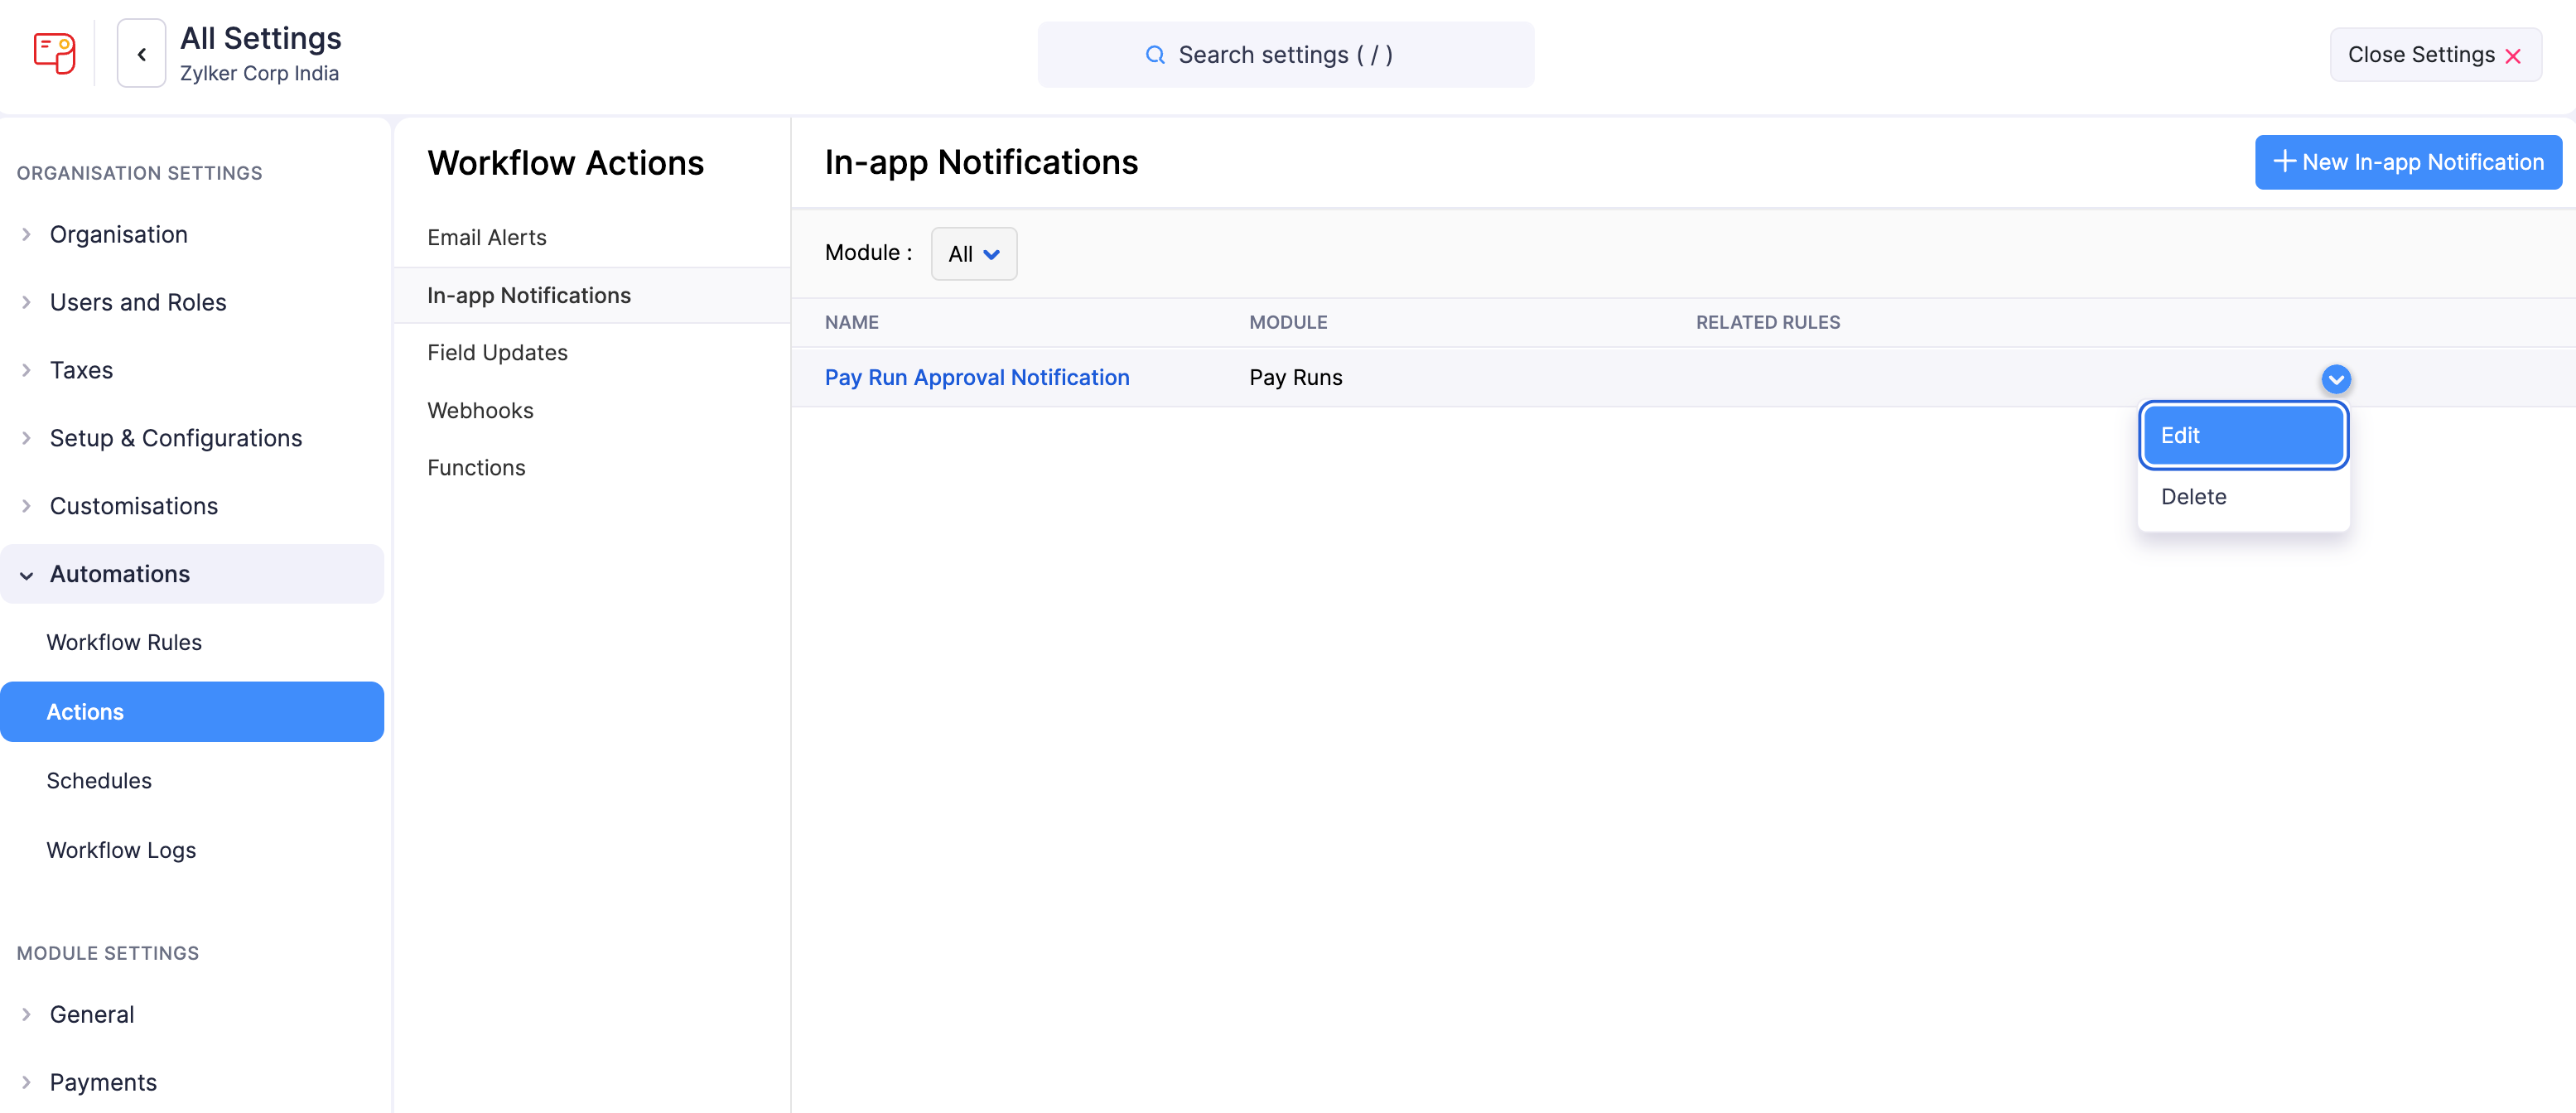This screenshot has width=2576, height=1113.
Task: Focus the Search settings field
Action: click(x=1286, y=55)
